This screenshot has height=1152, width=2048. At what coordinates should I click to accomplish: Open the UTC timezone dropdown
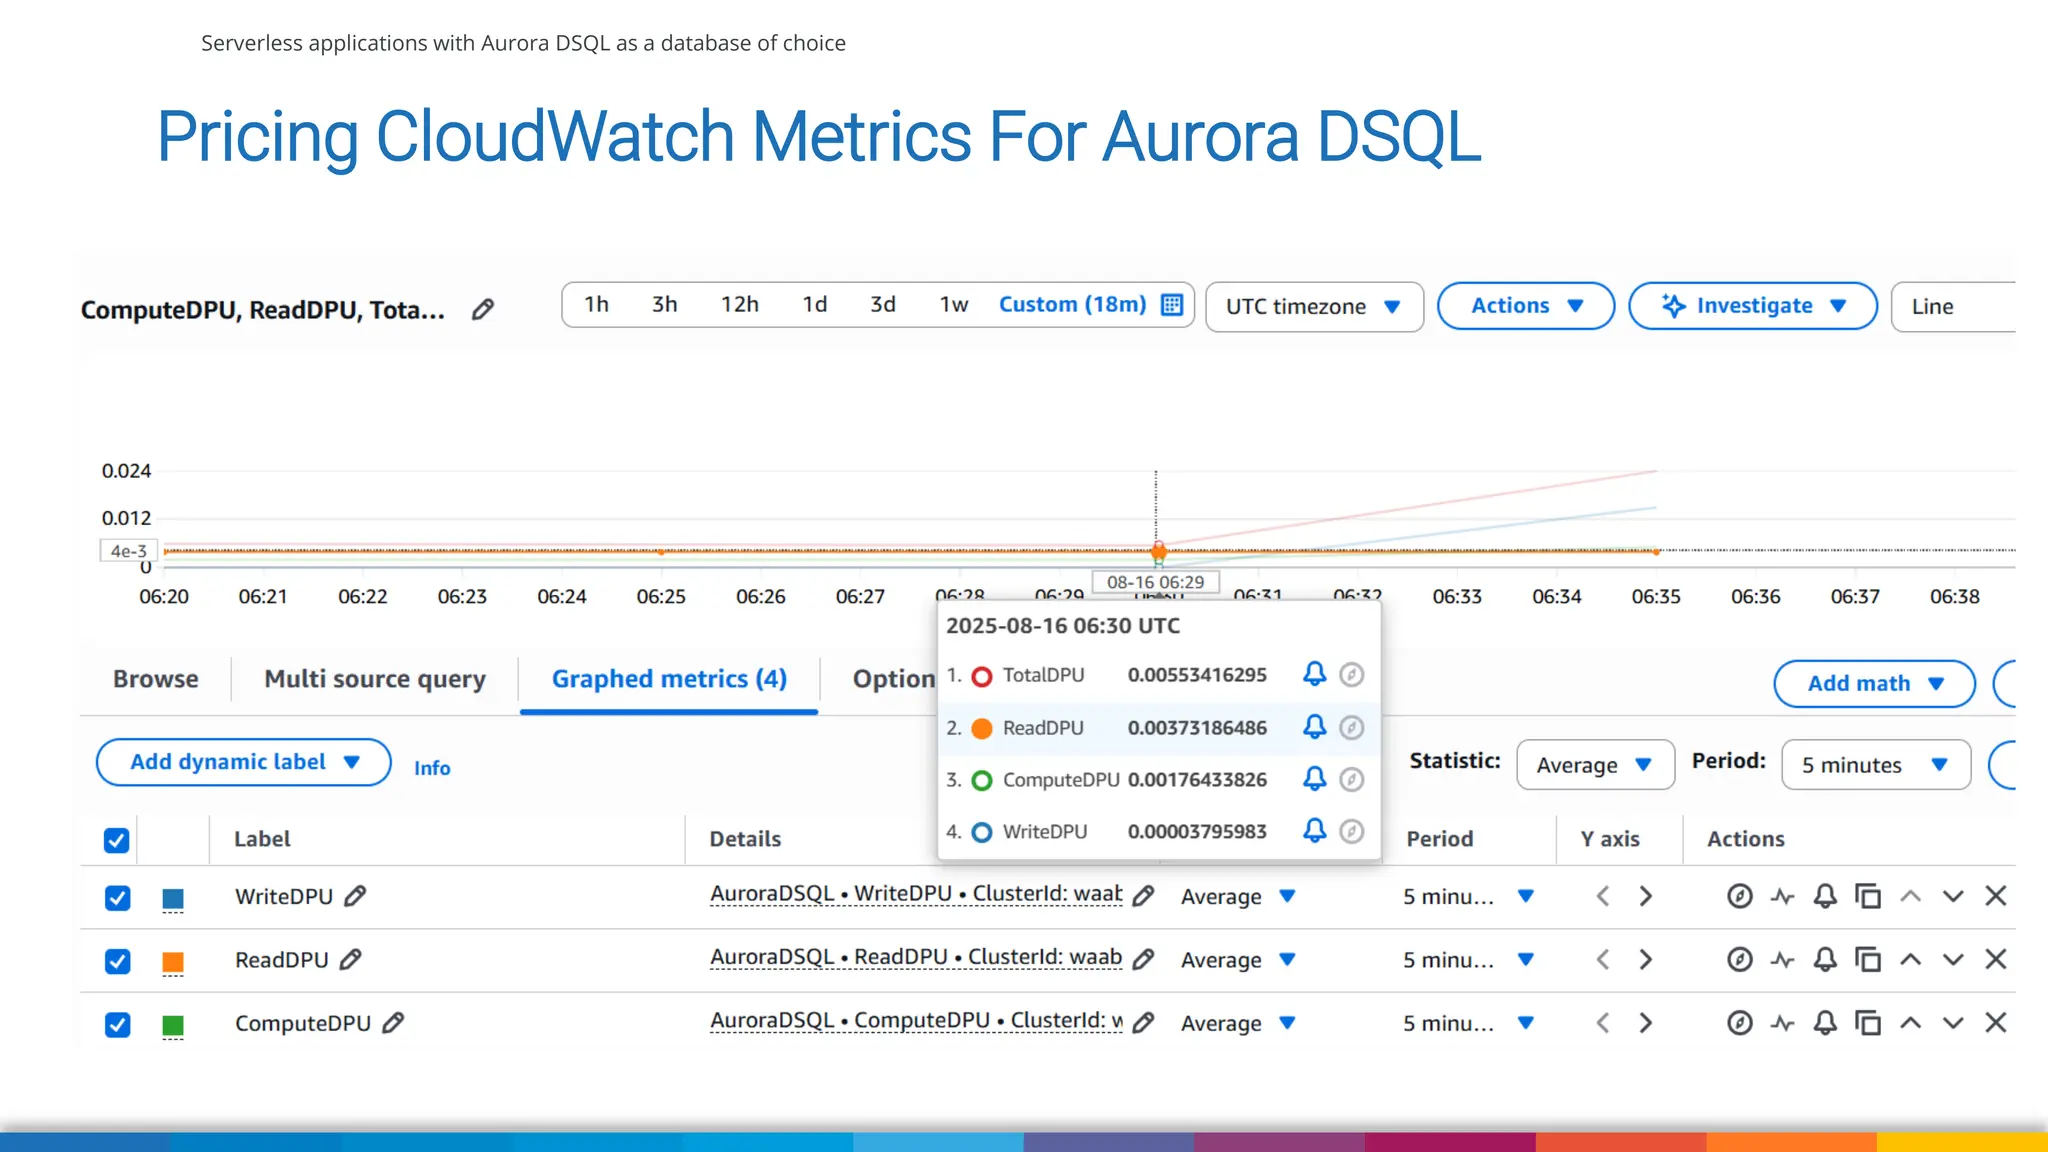pyautogui.click(x=1314, y=306)
